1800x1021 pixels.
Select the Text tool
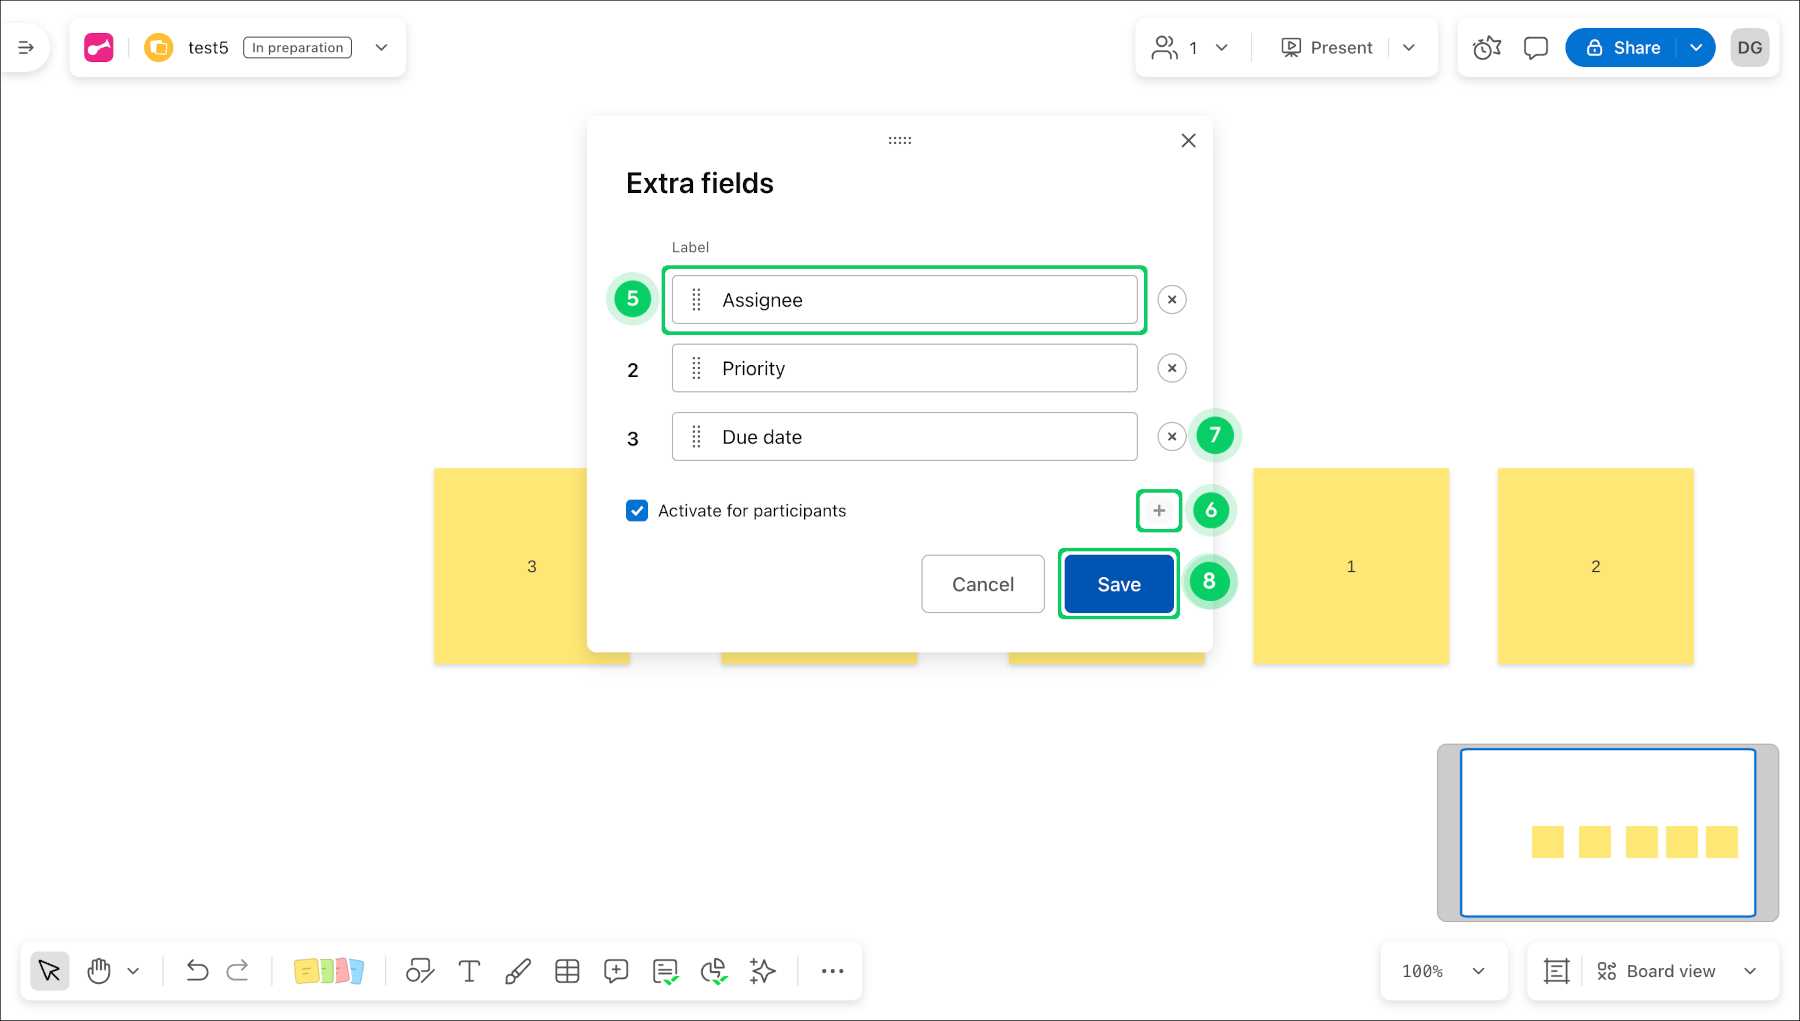[469, 971]
